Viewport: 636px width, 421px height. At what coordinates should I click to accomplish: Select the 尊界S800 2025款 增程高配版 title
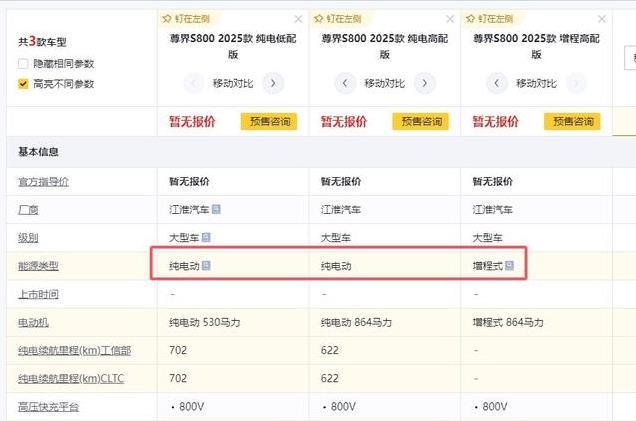[536, 46]
